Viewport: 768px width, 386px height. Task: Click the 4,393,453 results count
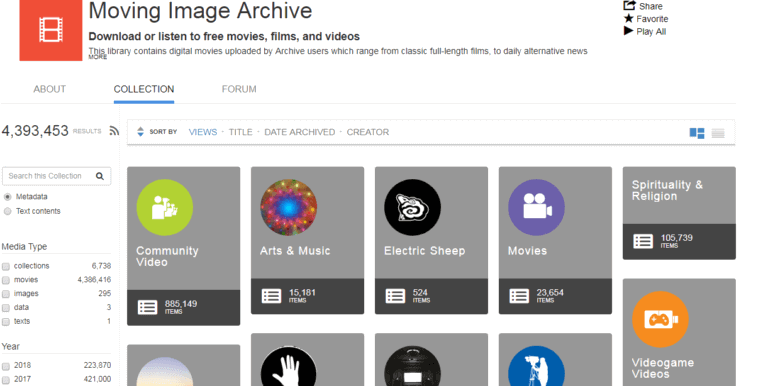point(35,131)
